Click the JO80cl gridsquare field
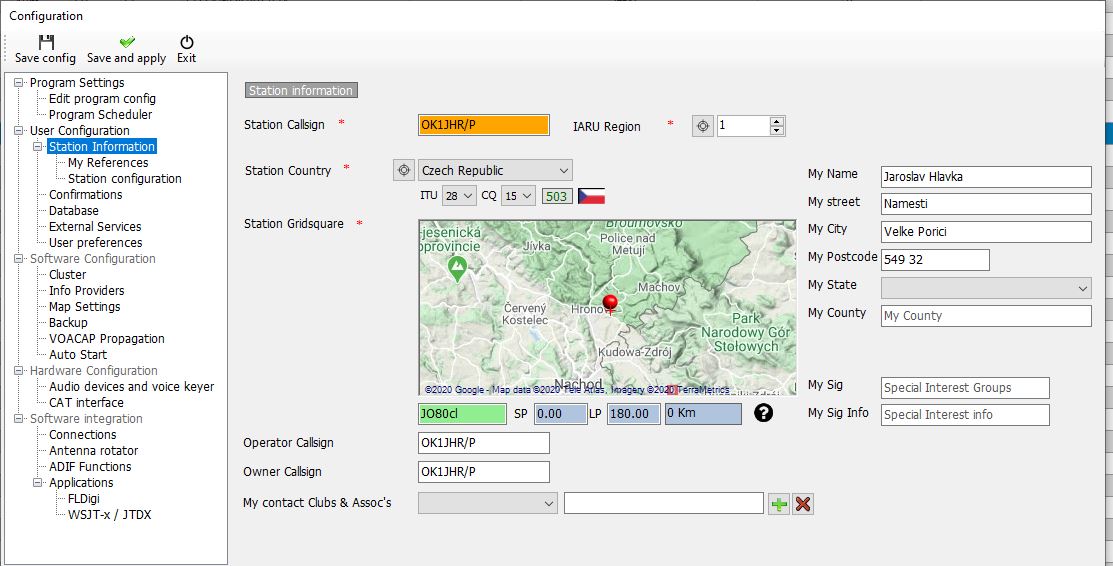The height and width of the screenshot is (566, 1113). [x=462, y=413]
